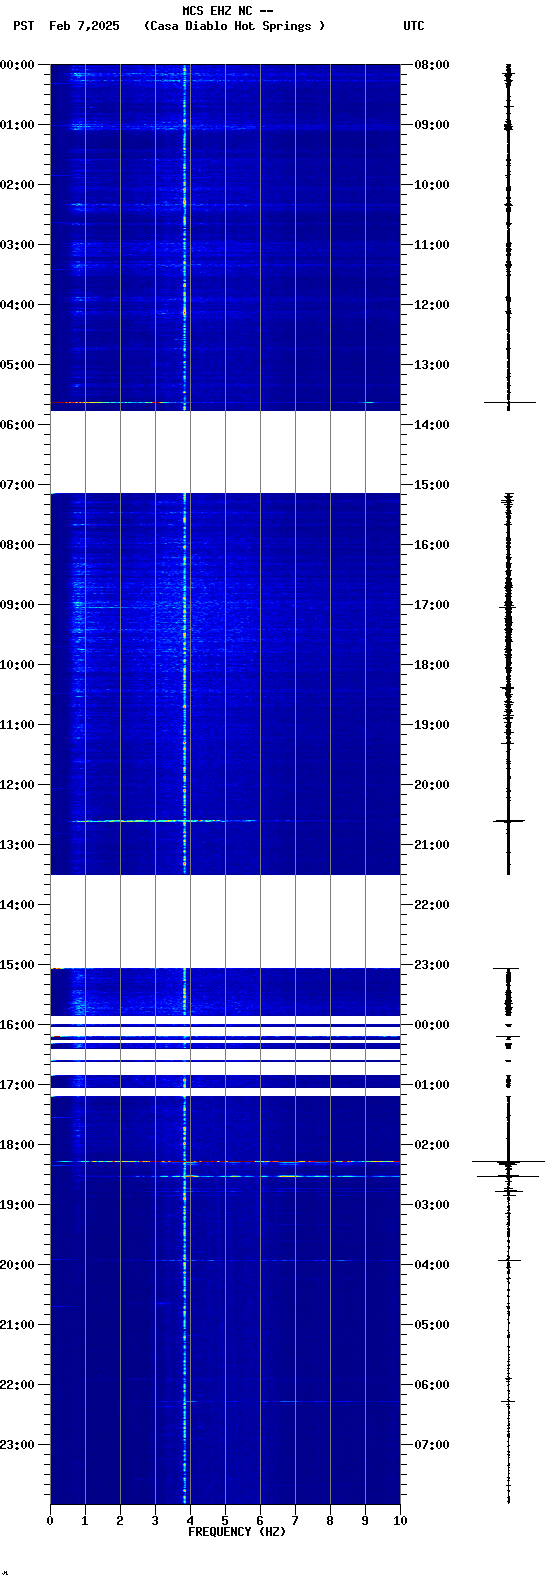The image size is (552, 1584).
Task: Click the 'MCS EHZ NC --' title text
Action: pyautogui.click(x=228, y=11)
